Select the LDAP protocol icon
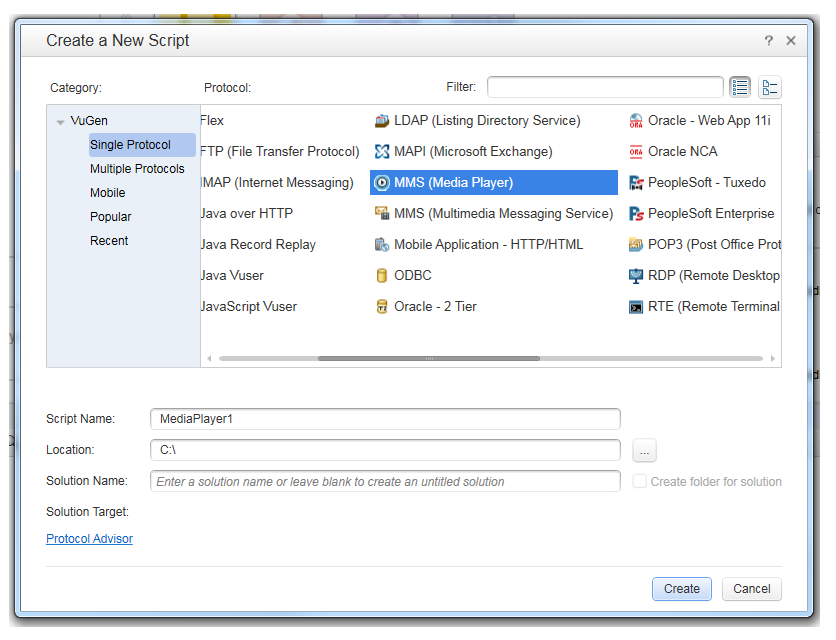836x640 pixels. pyautogui.click(x=382, y=121)
